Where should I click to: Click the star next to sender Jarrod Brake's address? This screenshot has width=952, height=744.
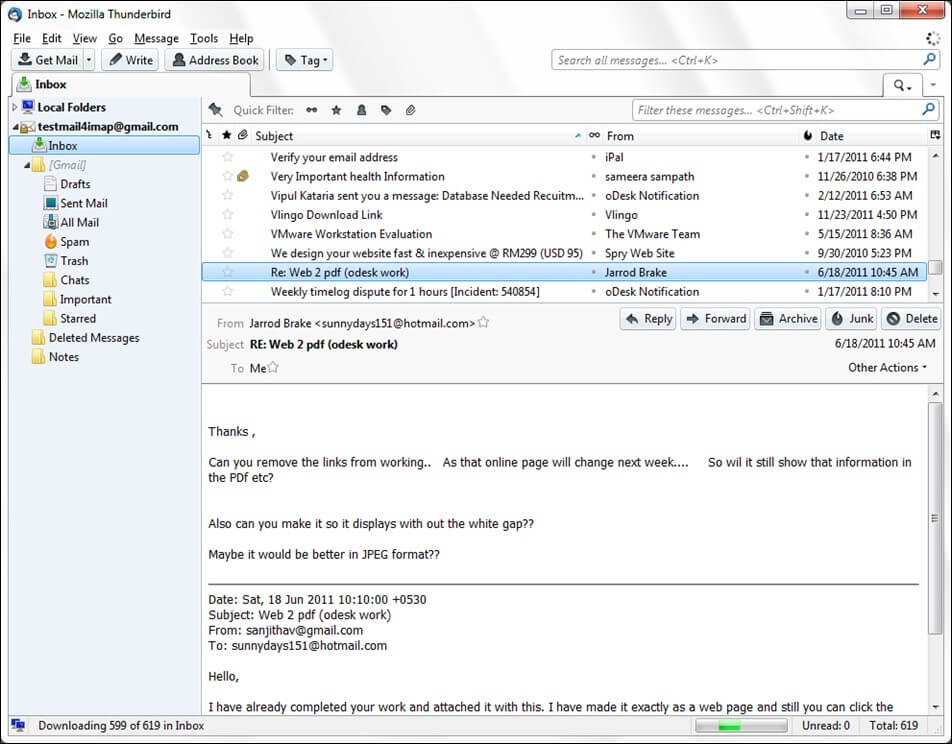tap(483, 323)
